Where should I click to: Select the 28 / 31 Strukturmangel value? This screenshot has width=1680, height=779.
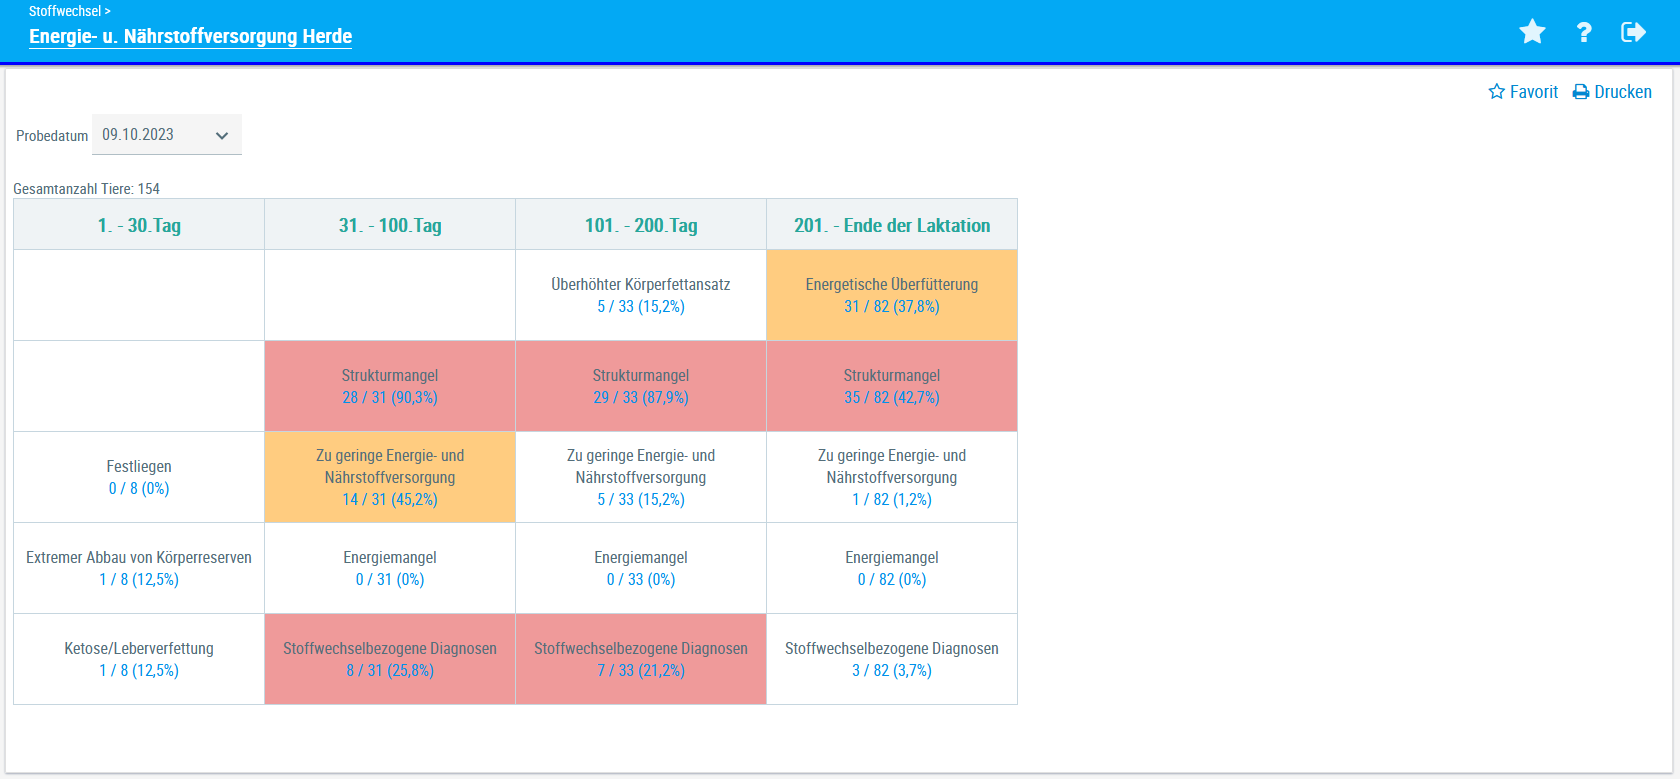[389, 398]
